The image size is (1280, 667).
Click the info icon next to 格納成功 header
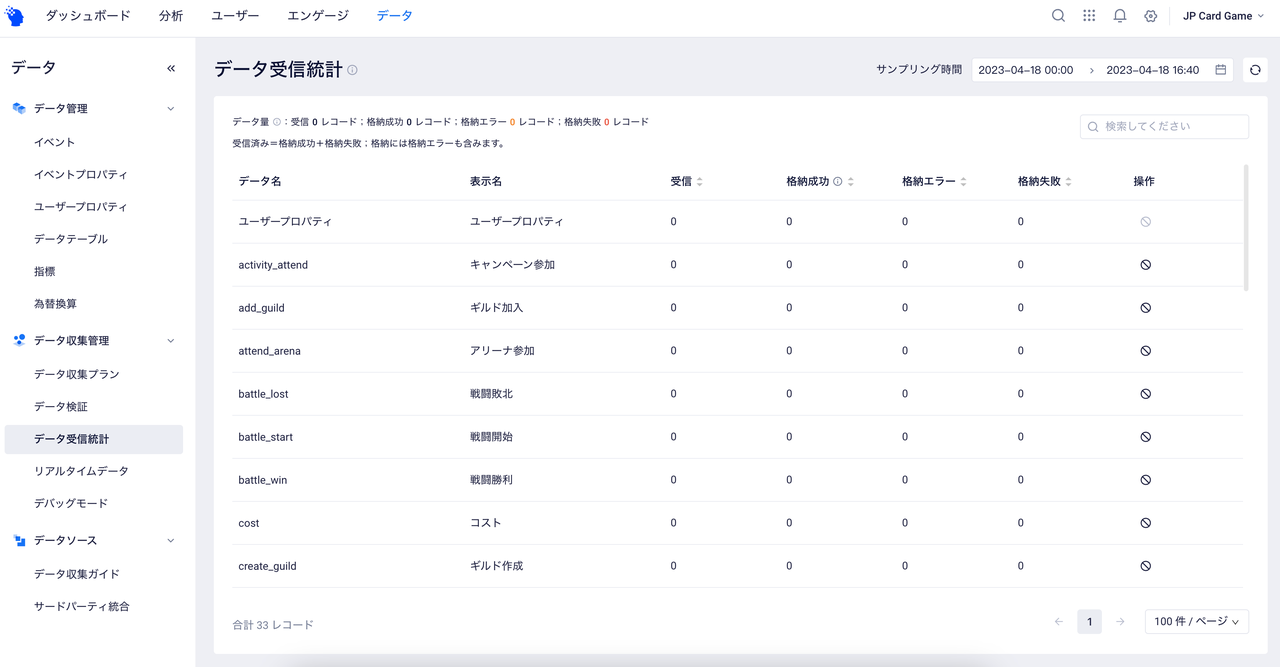click(x=837, y=181)
